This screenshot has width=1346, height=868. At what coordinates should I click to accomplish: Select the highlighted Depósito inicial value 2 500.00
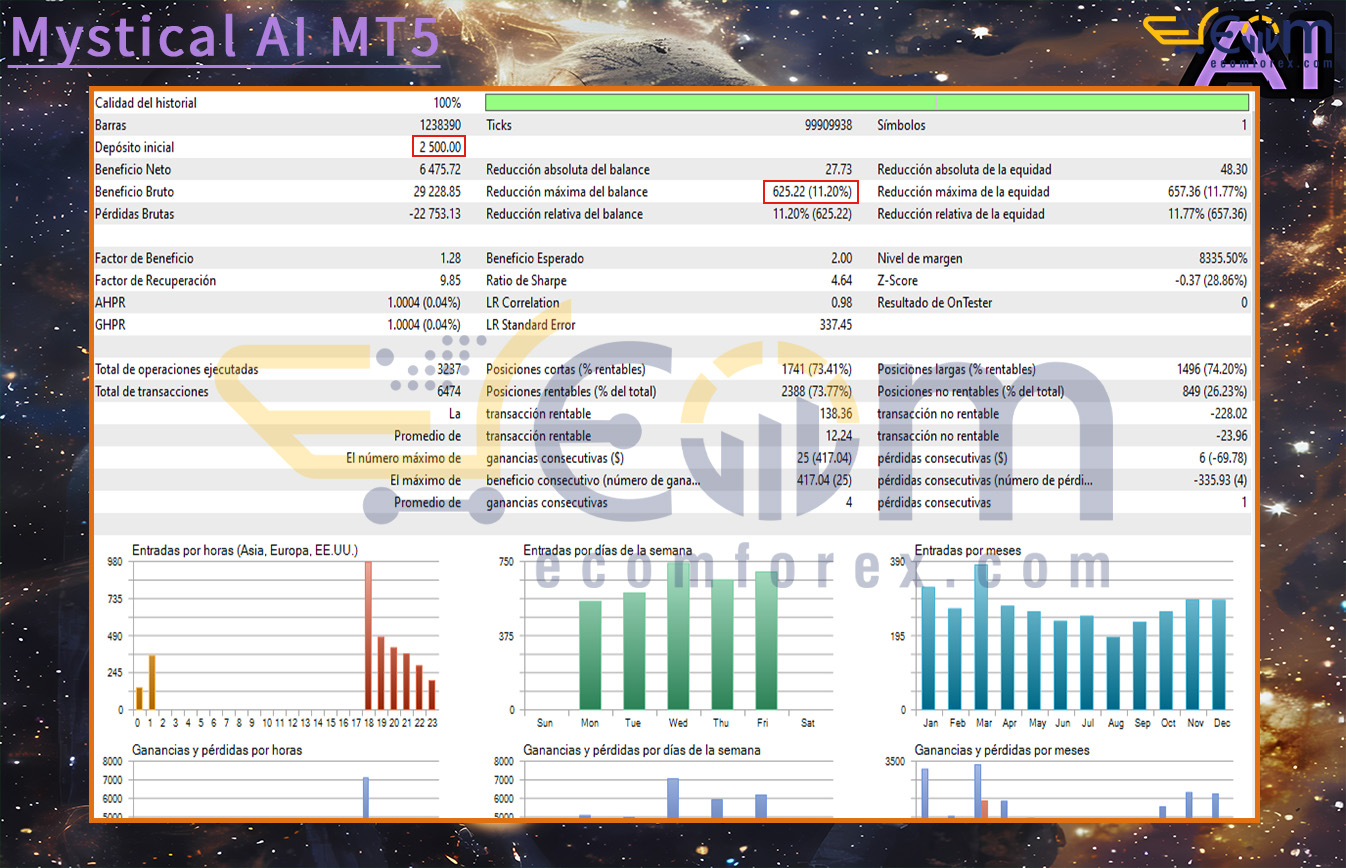coord(438,147)
